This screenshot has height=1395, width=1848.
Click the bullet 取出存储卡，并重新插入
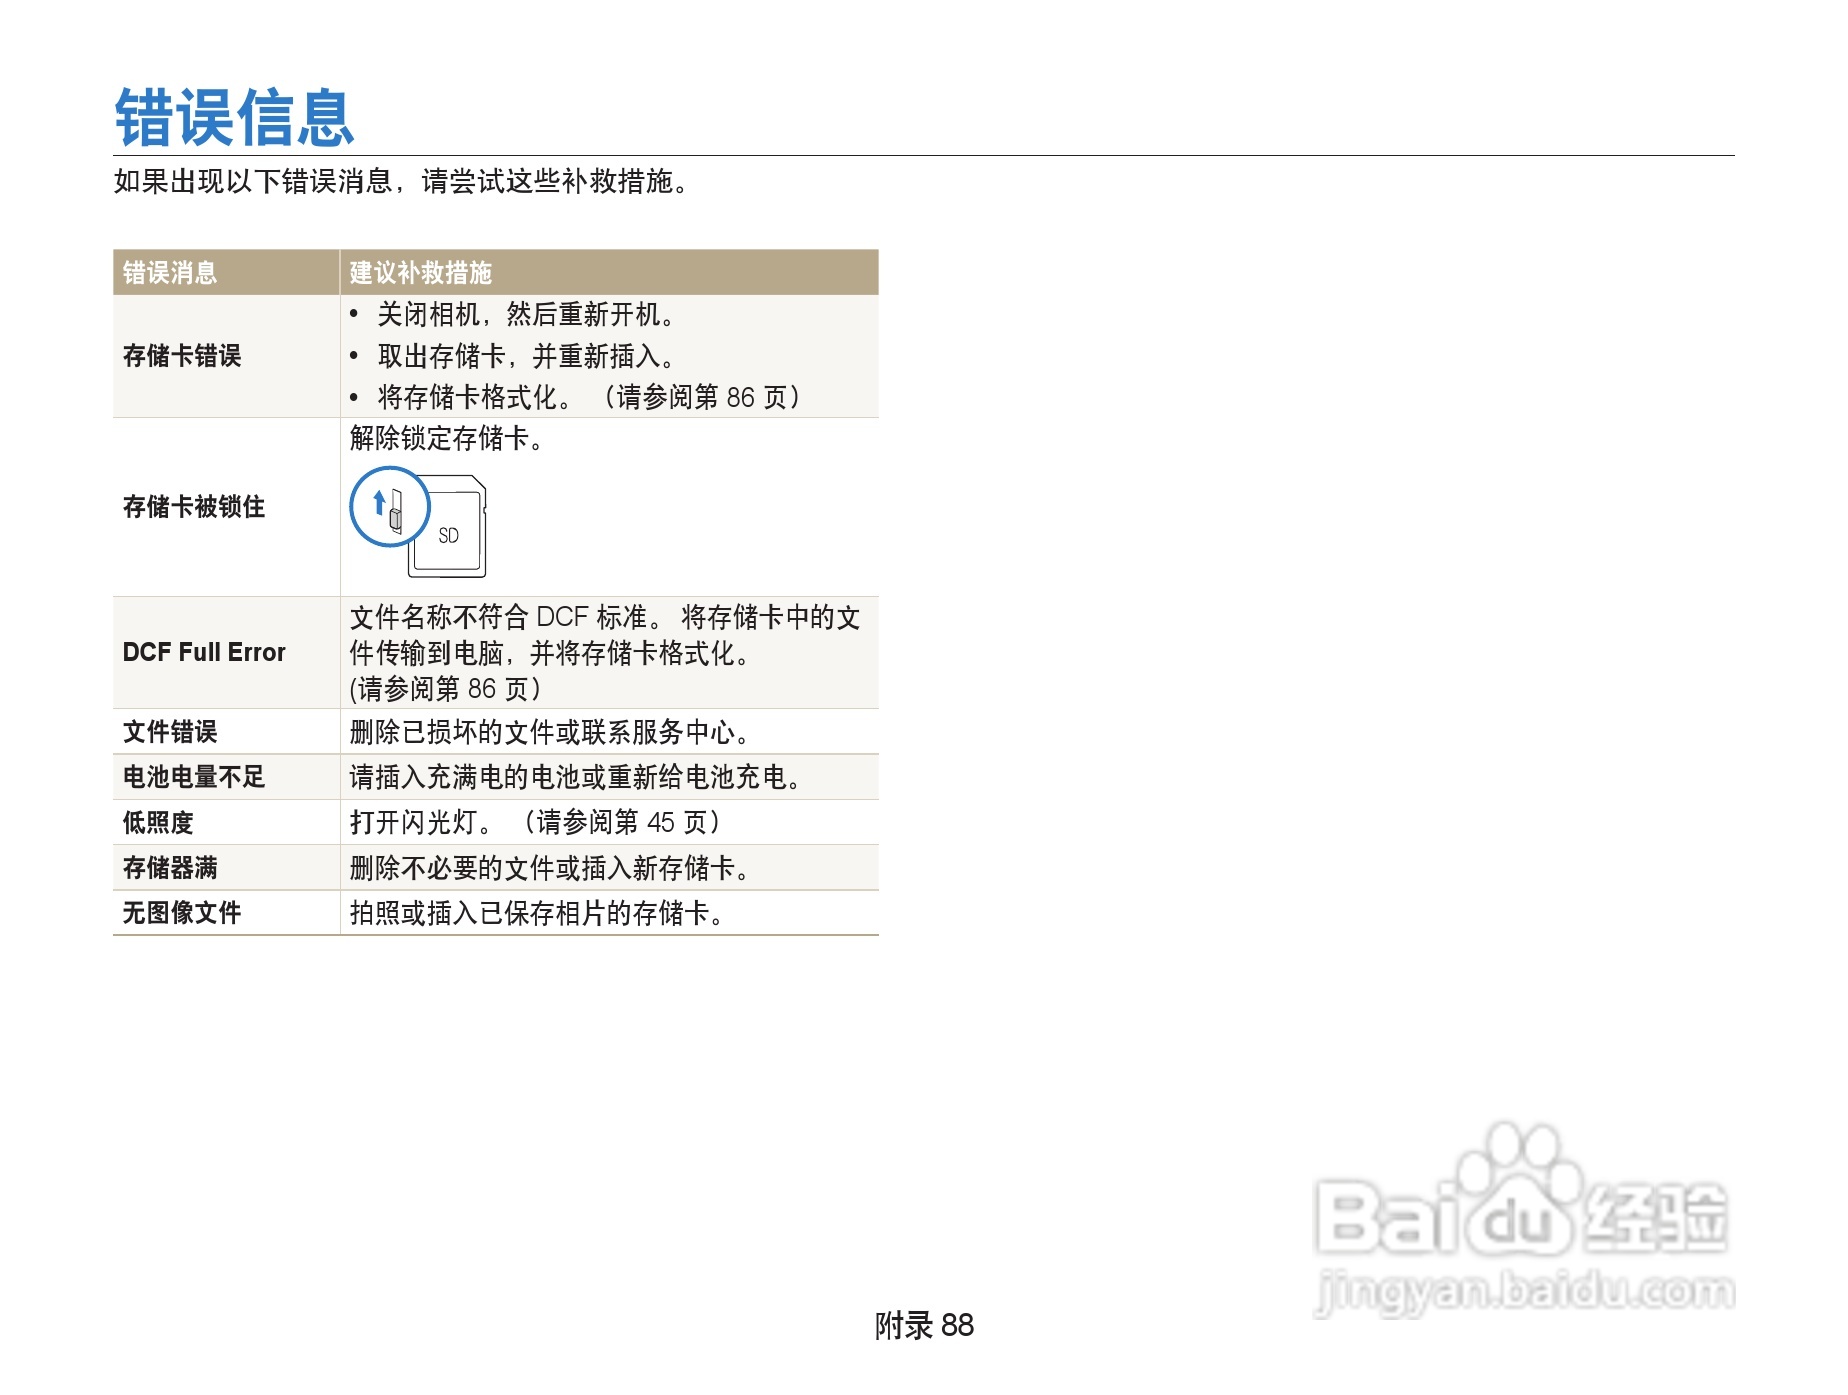coord(526,356)
